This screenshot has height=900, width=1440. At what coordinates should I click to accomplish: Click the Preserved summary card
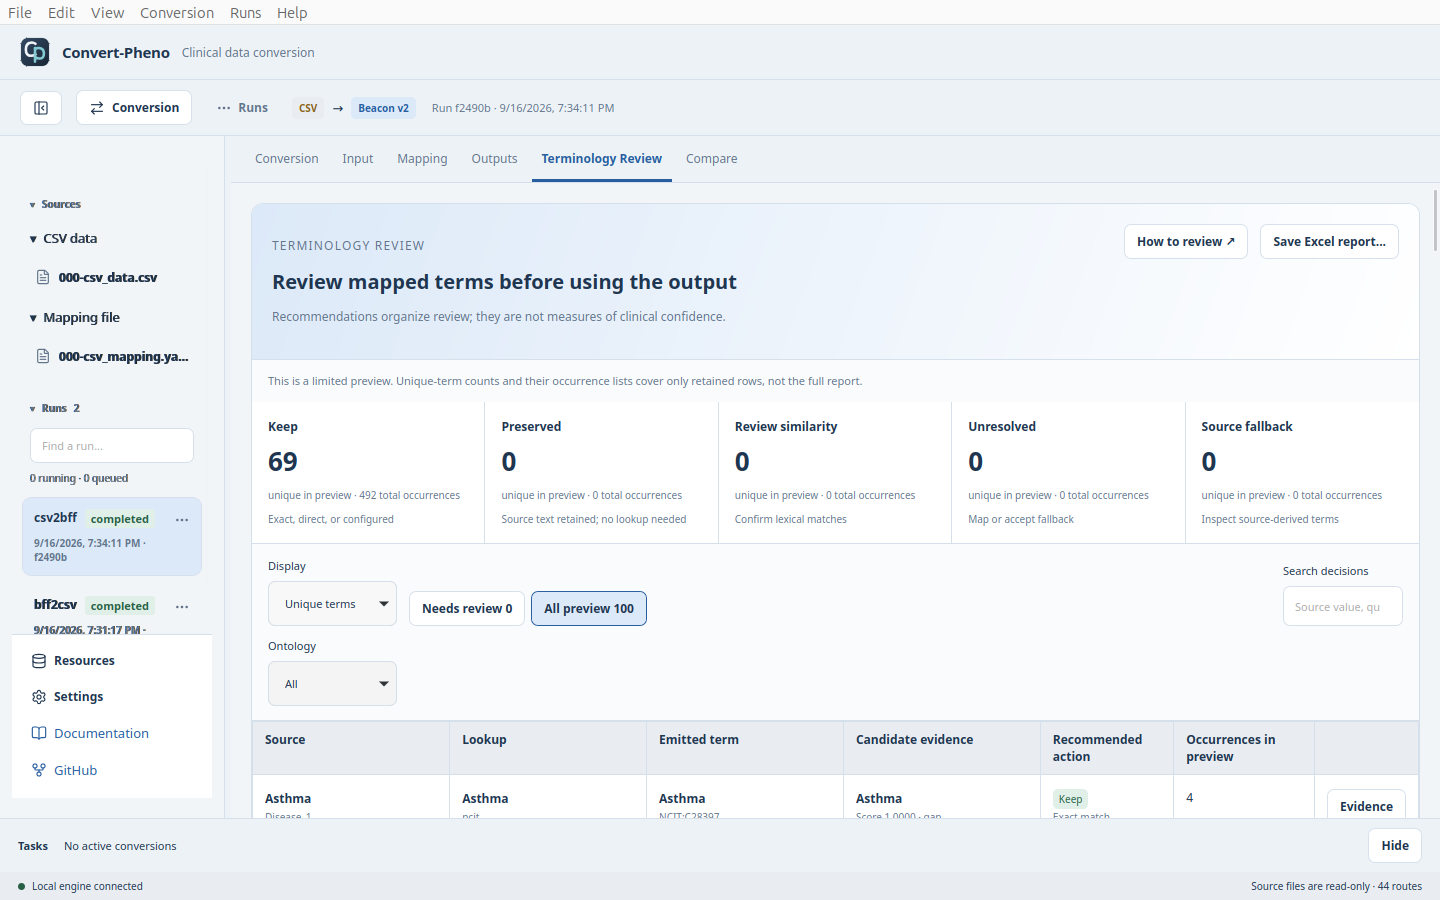tap(601, 473)
